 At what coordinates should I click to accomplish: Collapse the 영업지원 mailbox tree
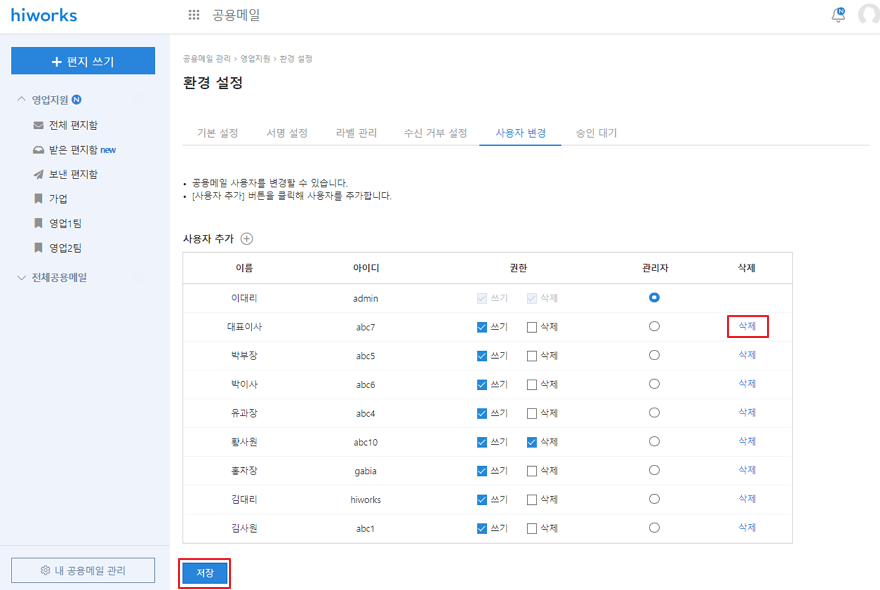tap(22, 100)
